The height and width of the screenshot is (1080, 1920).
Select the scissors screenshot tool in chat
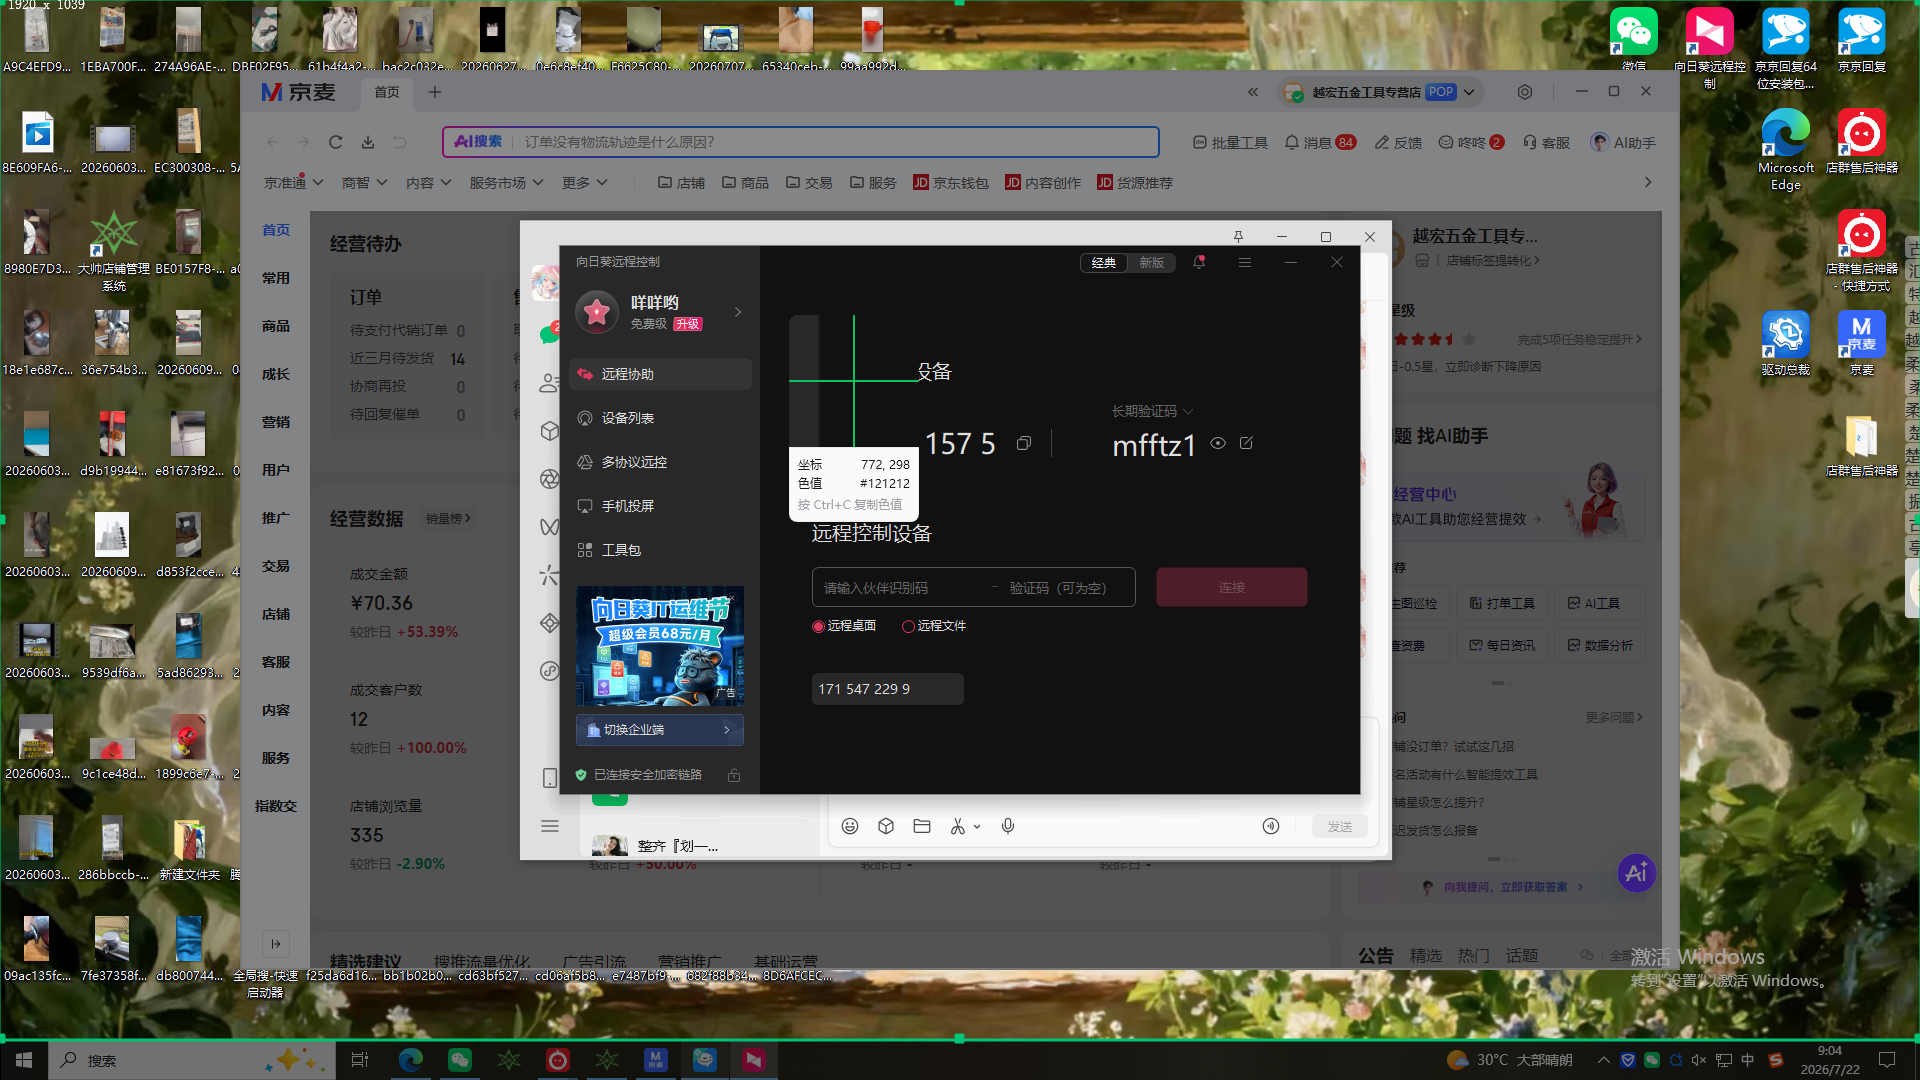[957, 826]
